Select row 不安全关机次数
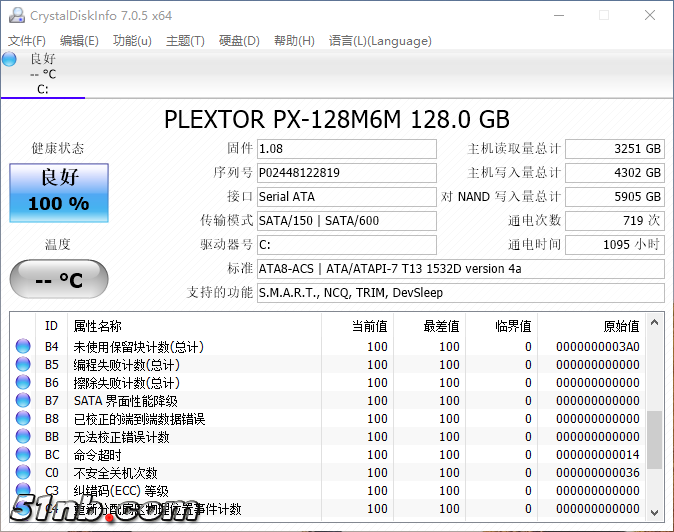The image size is (674, 532). (328, 473)
